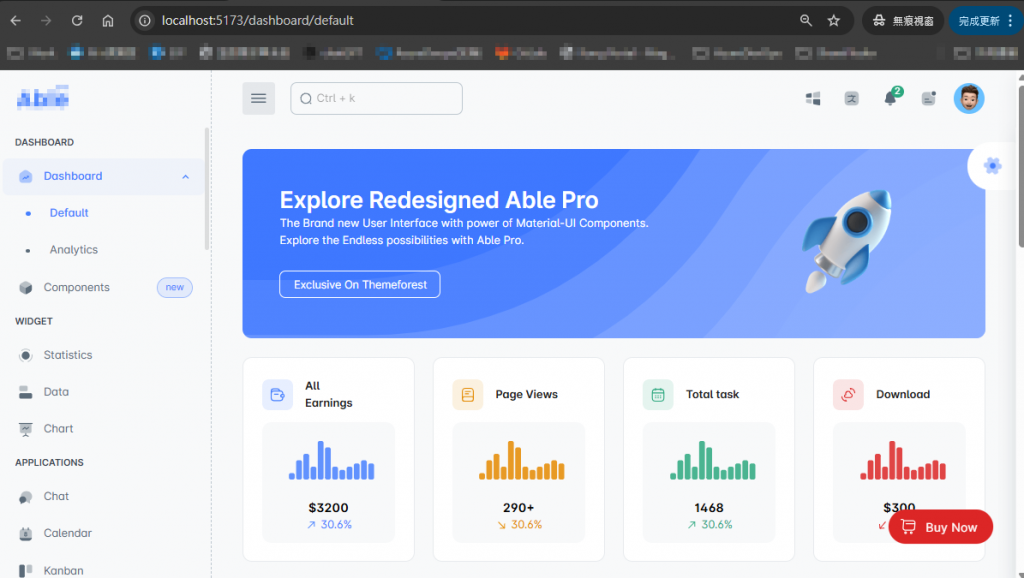
Task: Click the Statistics icon in sidebar
Action: (x=25, y=355)
